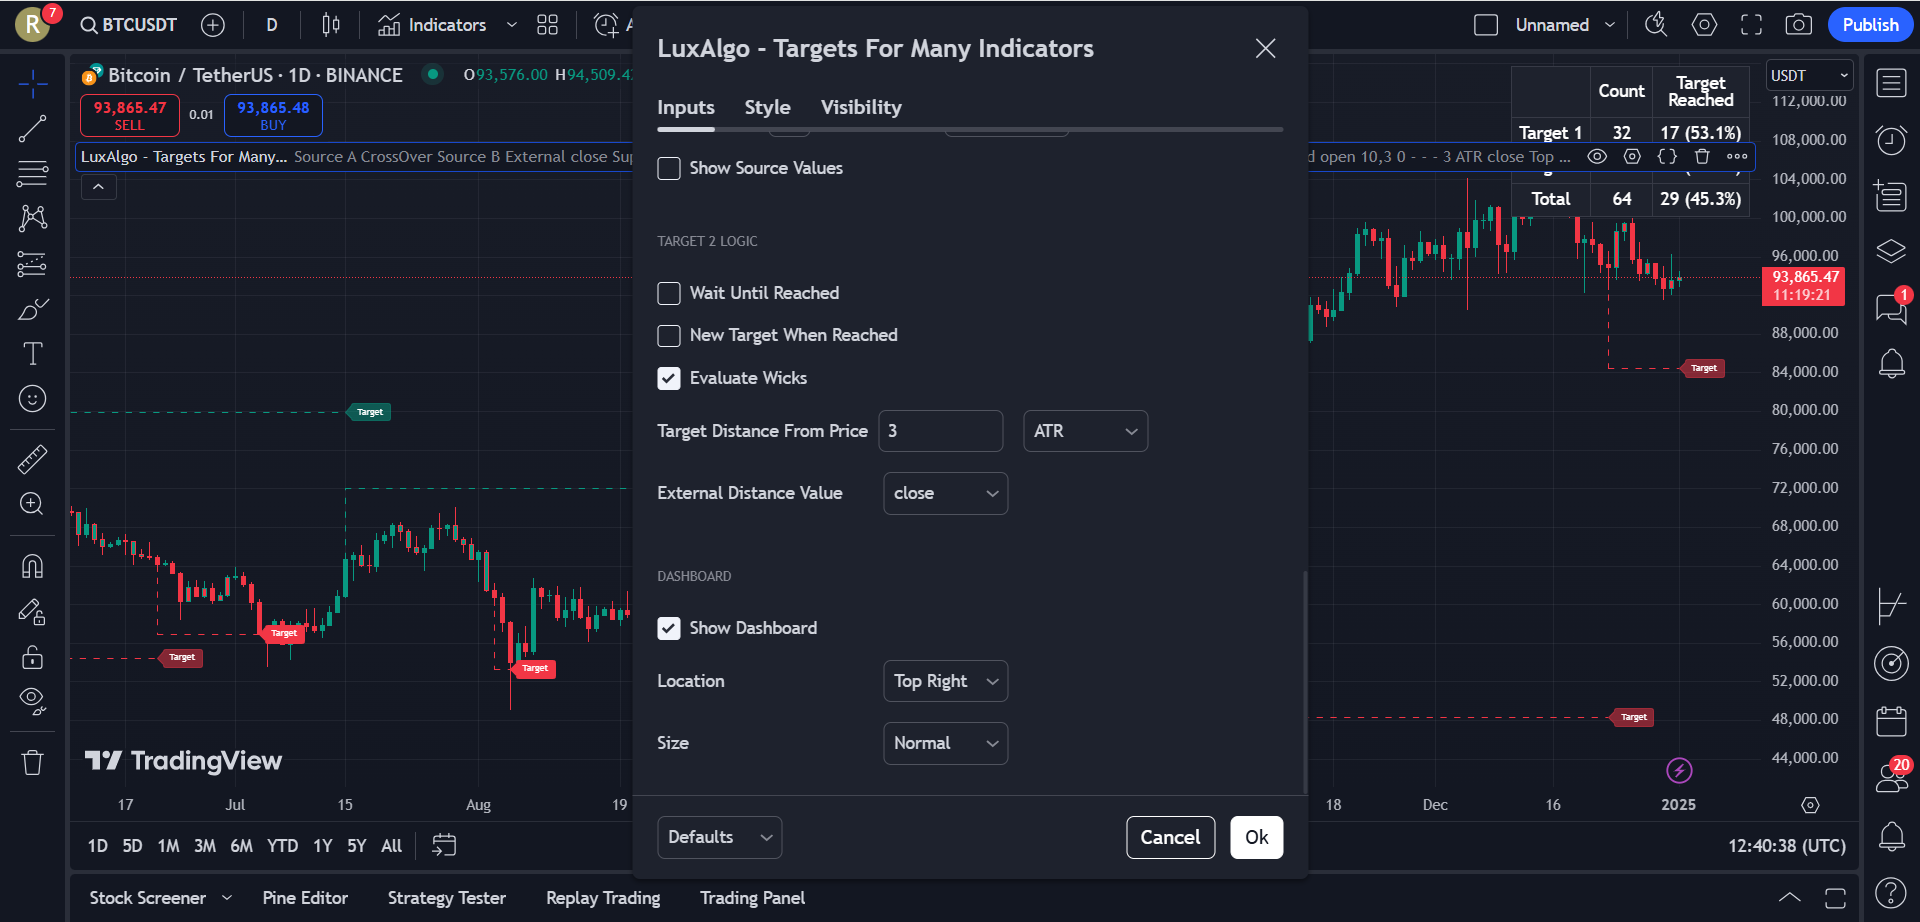Toggle magnet mode
The image size is (1920, 922).
pos(32,566)
